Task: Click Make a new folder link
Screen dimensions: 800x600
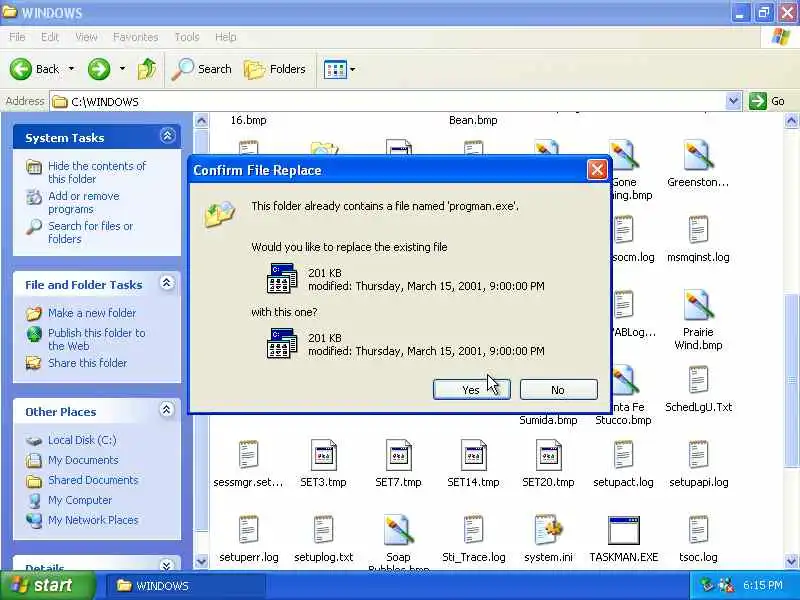Action: 92,313
